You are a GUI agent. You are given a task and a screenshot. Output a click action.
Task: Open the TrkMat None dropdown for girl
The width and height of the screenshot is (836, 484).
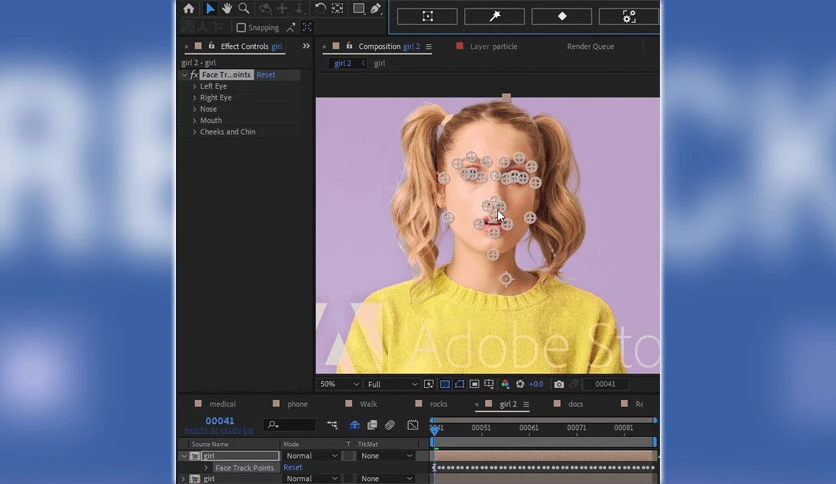[x=386, y=456]
